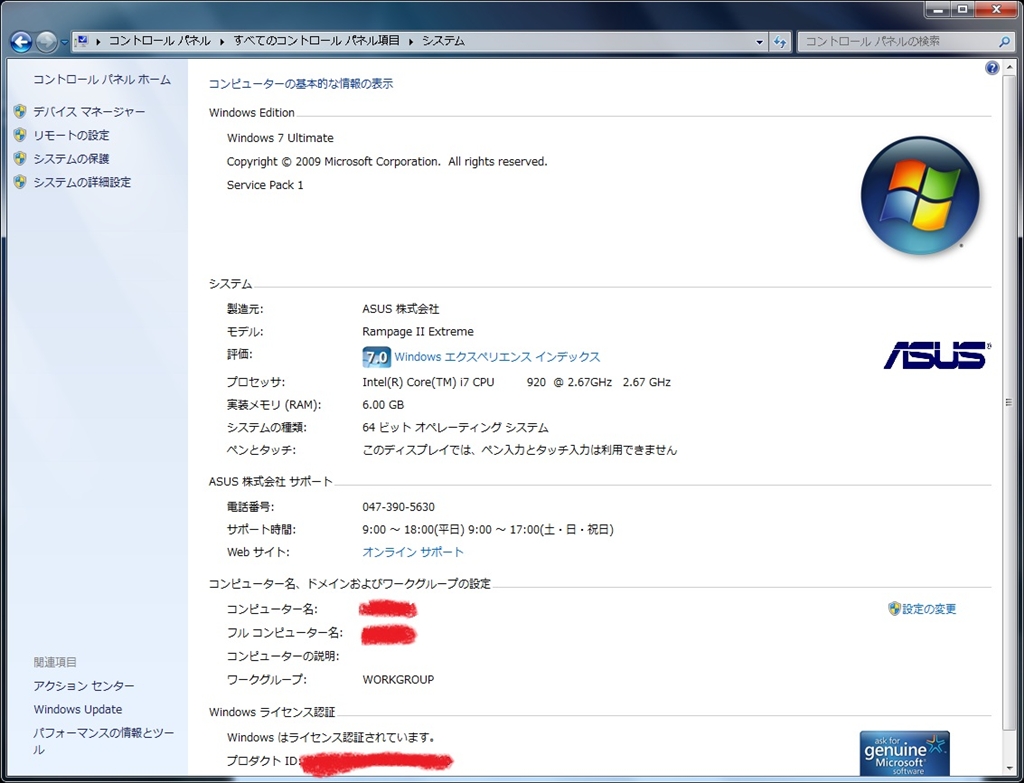The image size is (1024, 783).
Task: Click the 64 ビット オペレーティング システム text
Action: pyautogui.click(x=455, y=428)
